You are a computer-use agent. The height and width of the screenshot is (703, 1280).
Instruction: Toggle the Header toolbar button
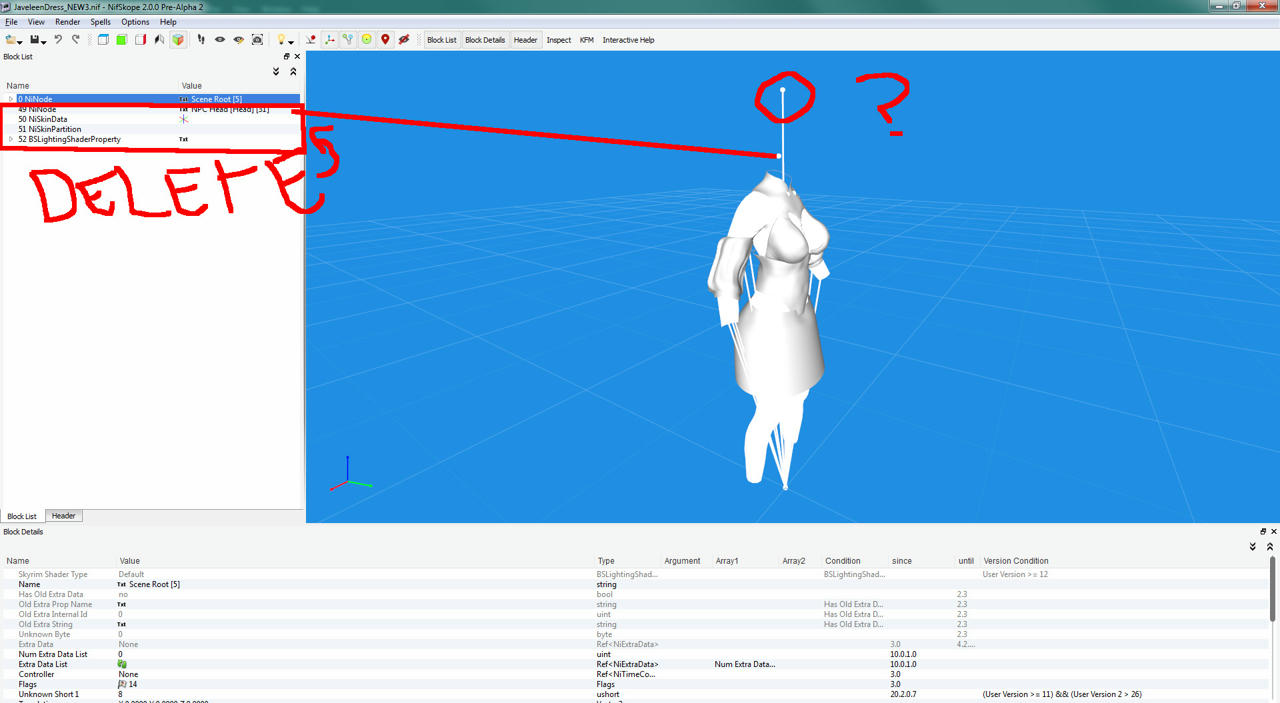pyautogui.click(x=526, y=40)
